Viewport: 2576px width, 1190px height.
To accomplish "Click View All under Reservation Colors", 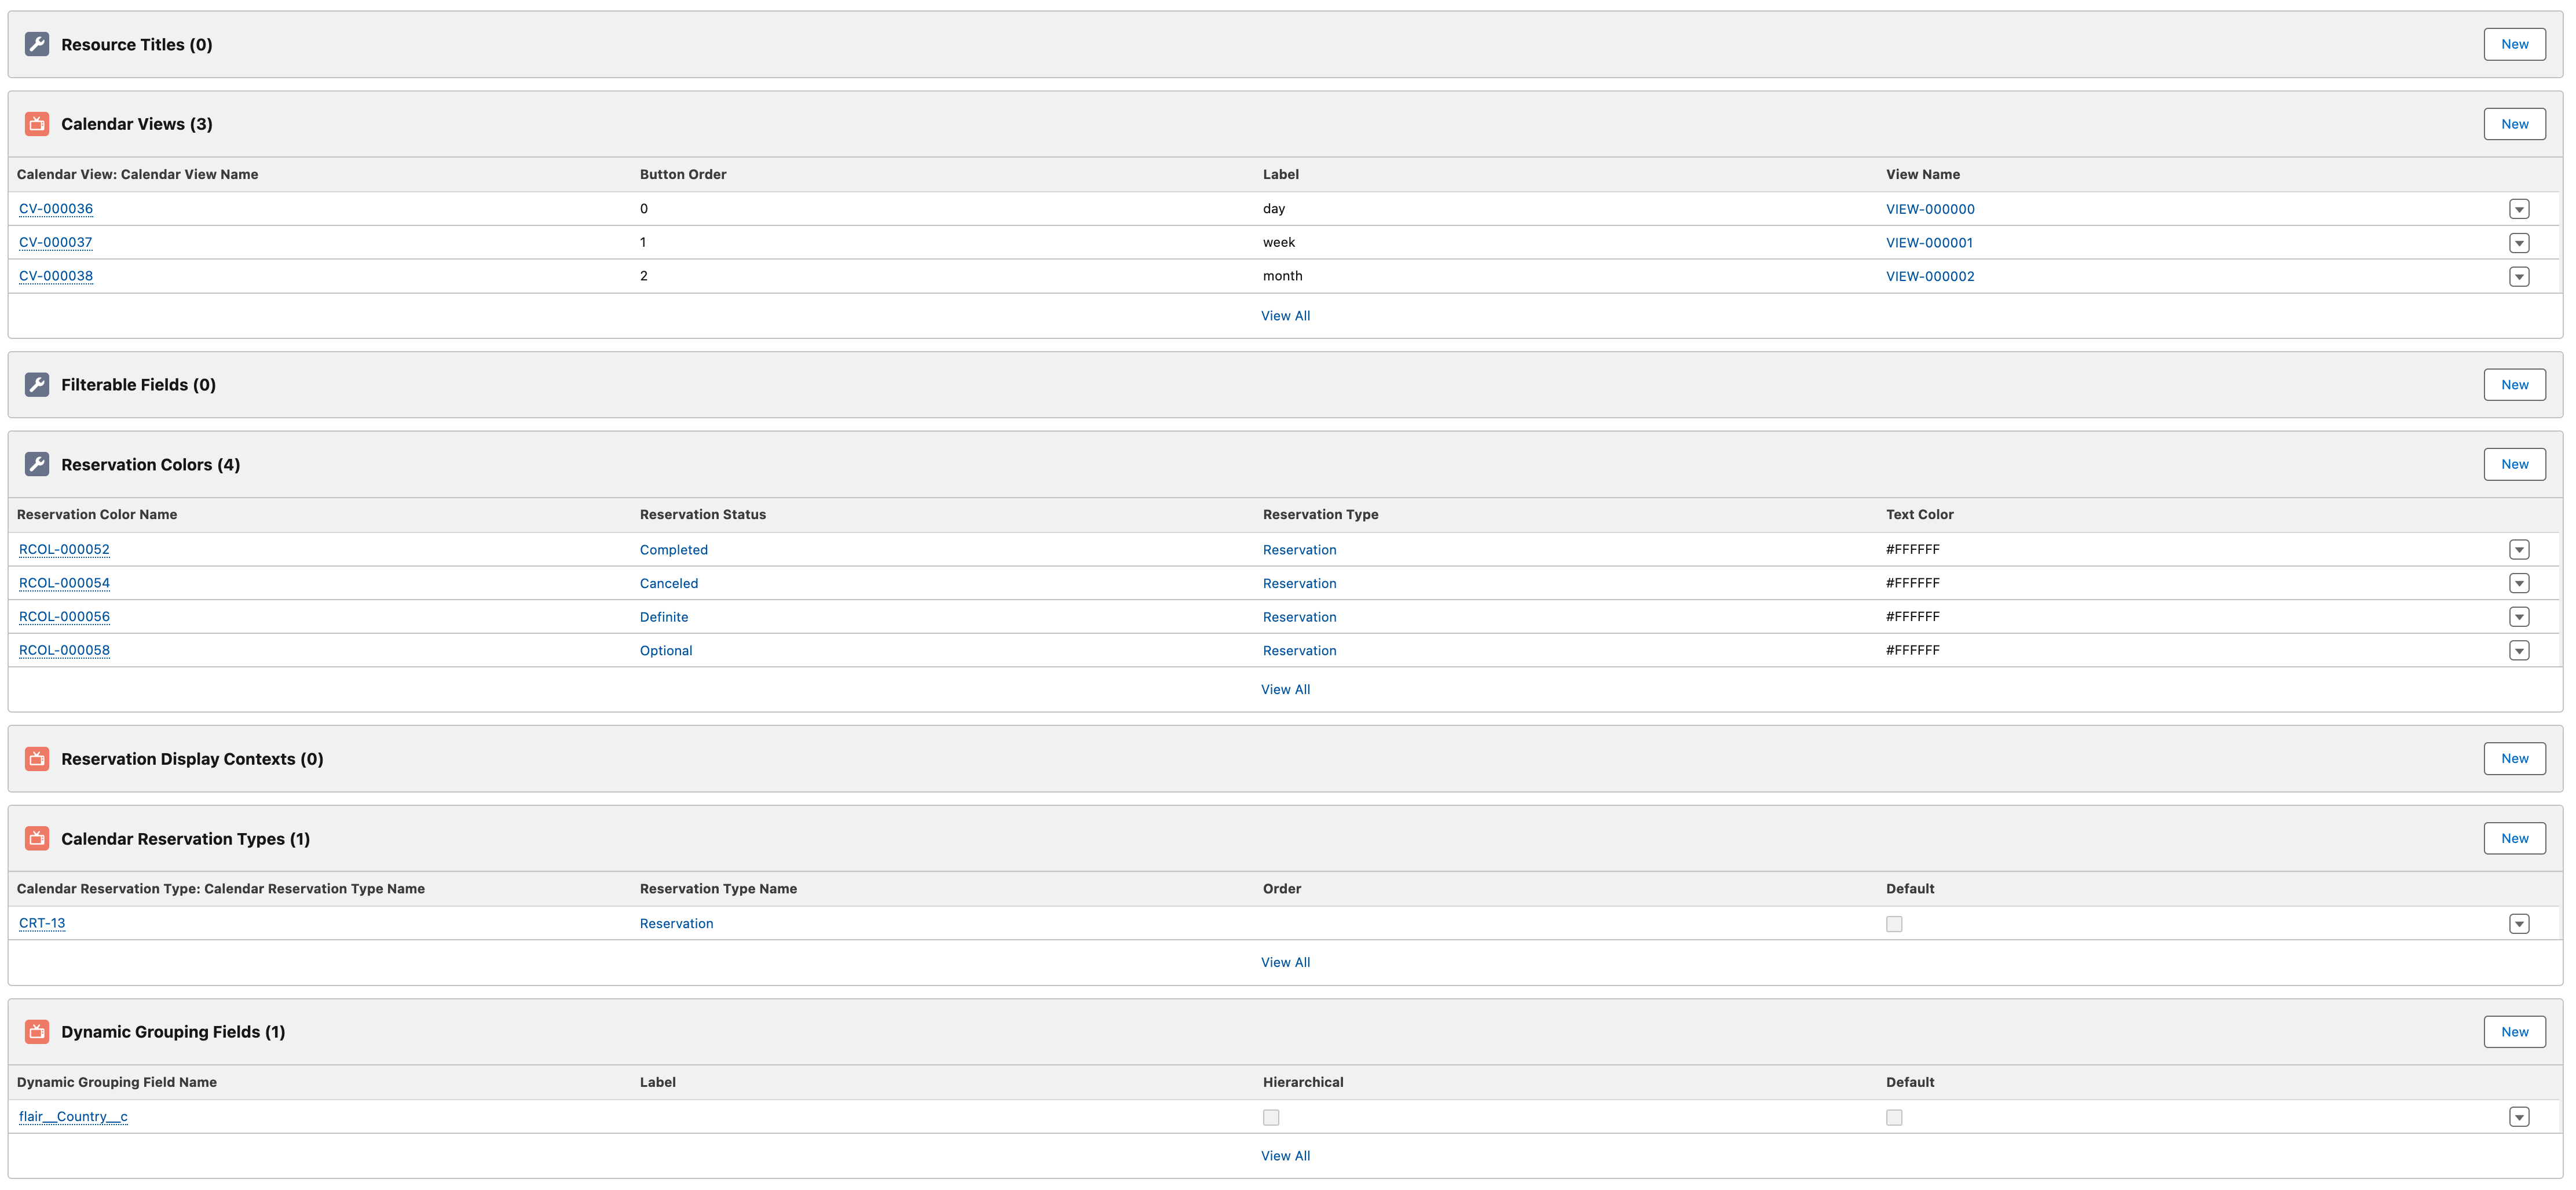I will [x=1285, y=690].
